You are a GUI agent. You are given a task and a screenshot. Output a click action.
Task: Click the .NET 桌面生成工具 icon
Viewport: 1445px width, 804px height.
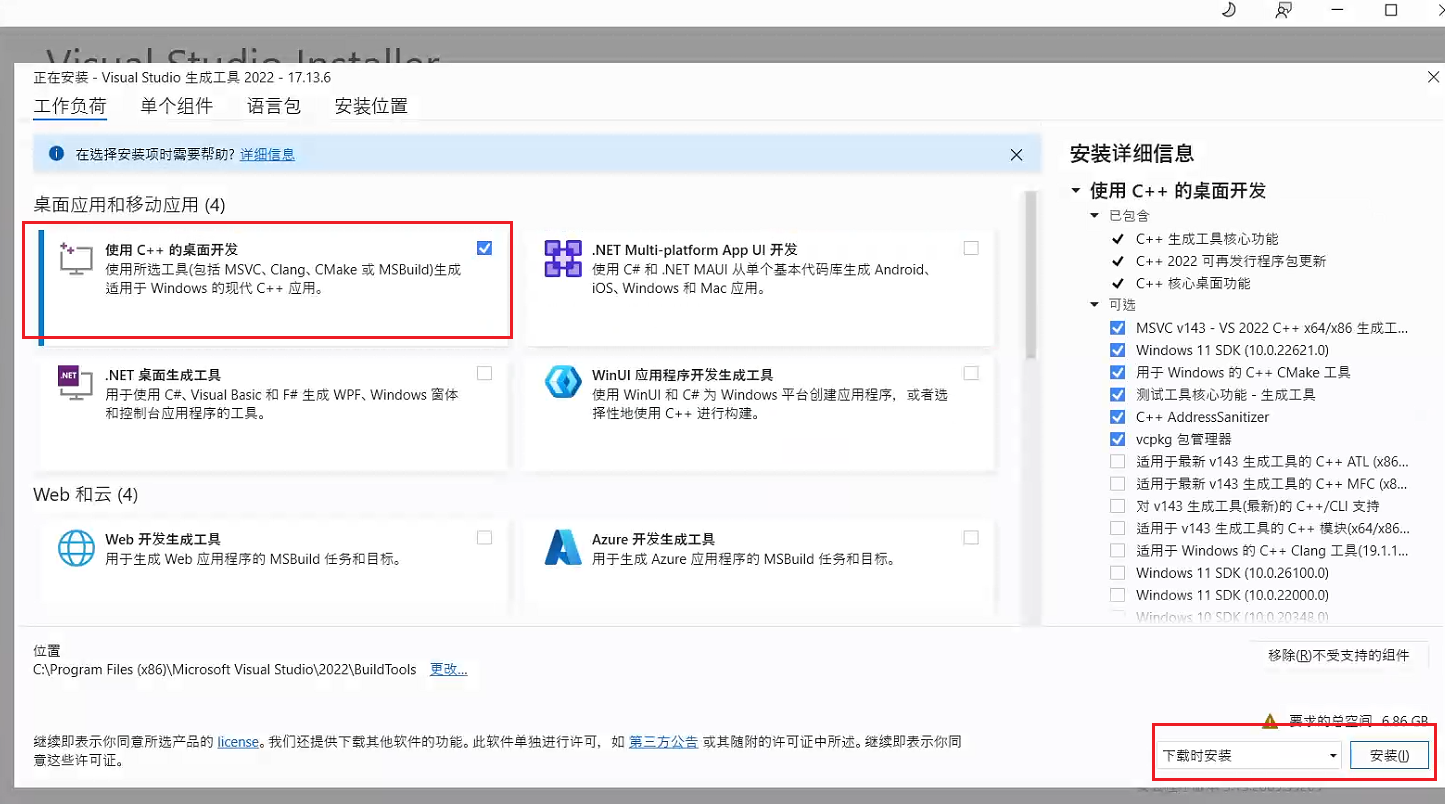75,383
